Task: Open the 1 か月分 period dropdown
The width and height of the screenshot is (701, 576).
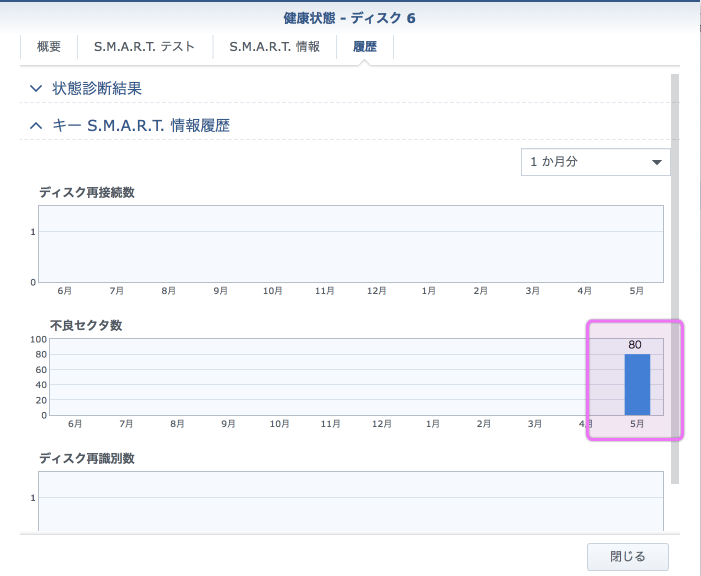Action: (x=595, y=162)
